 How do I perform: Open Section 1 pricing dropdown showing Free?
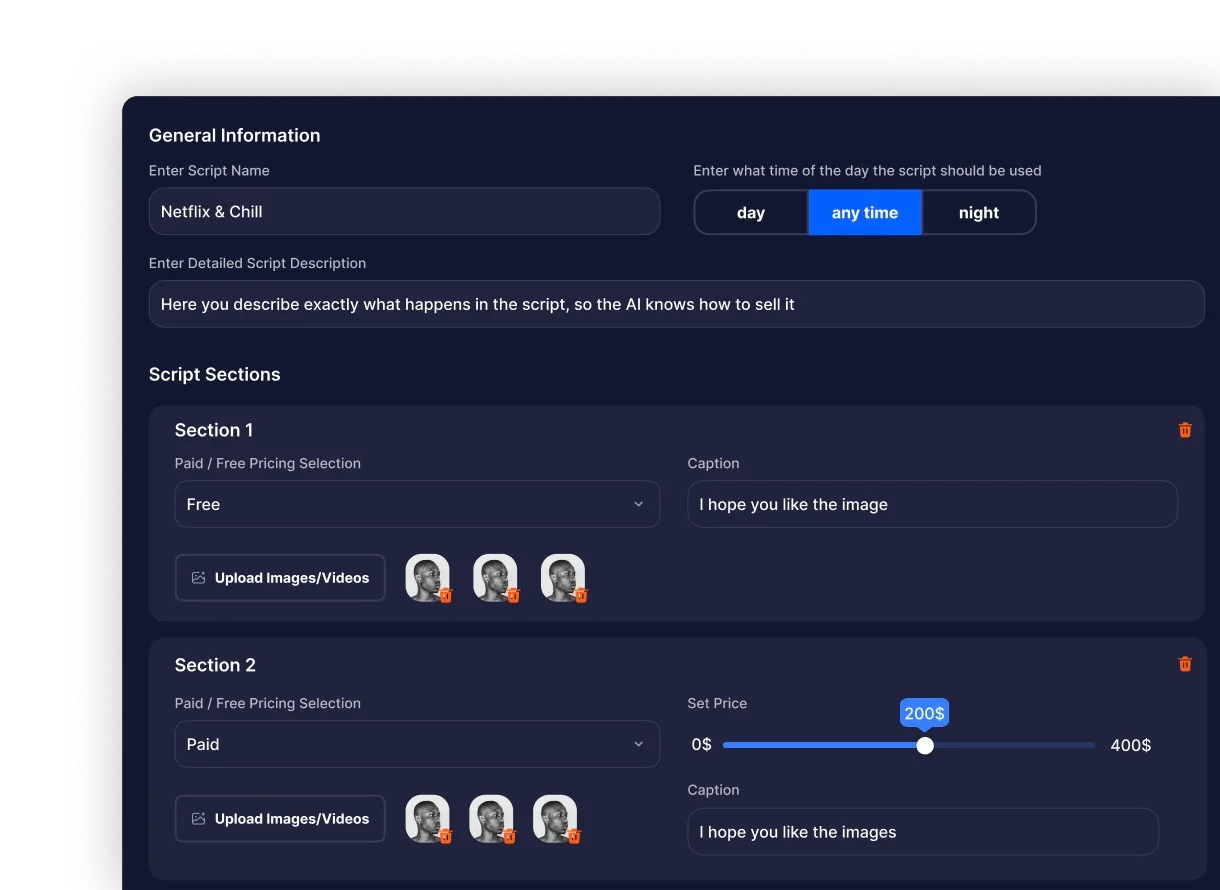(x=417, y=504)
